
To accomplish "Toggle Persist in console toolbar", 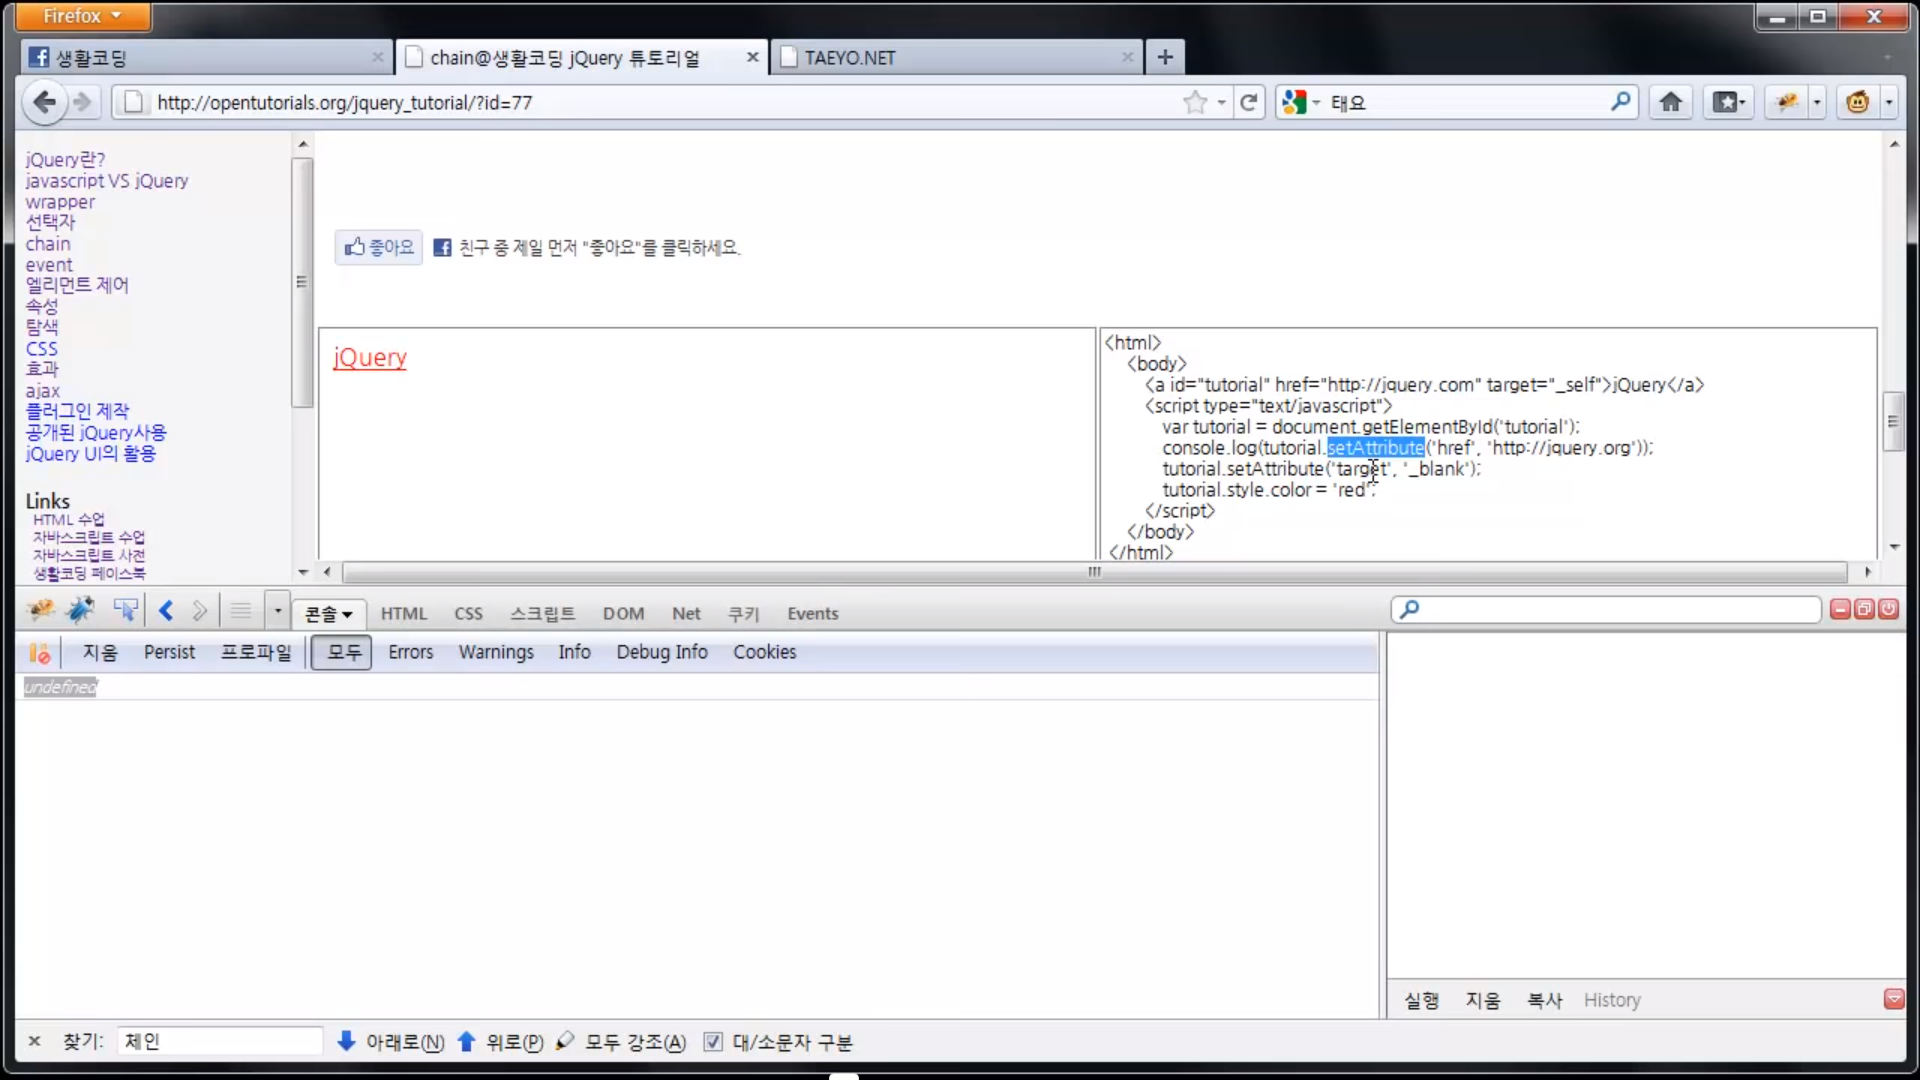I will pos(169,652).
